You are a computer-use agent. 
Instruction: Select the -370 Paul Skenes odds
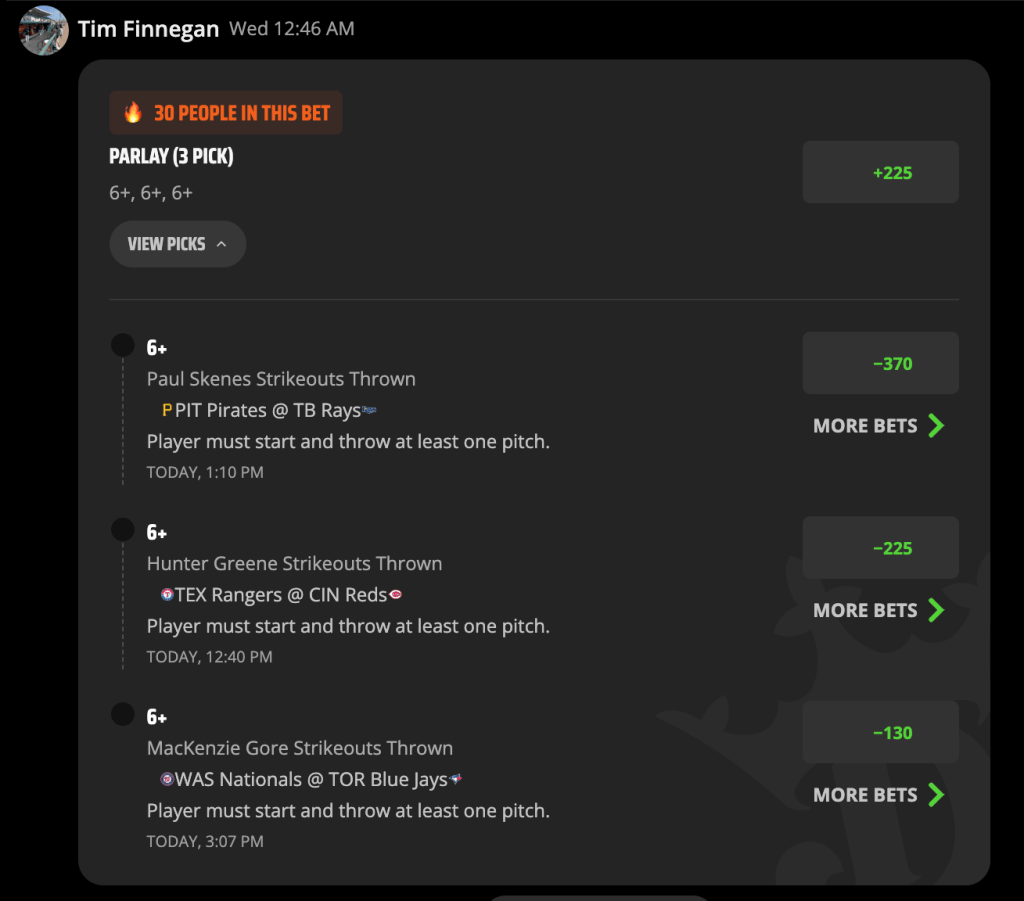[880, 363]
